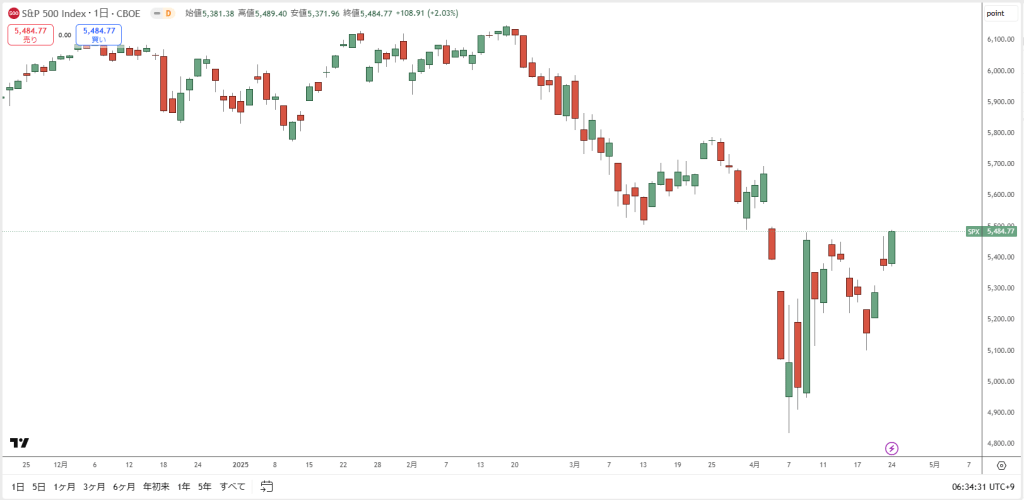The width and height of the screenshot is (1024, 500).
Task: Select the 年初来 time range
Action: click(157, 486)
